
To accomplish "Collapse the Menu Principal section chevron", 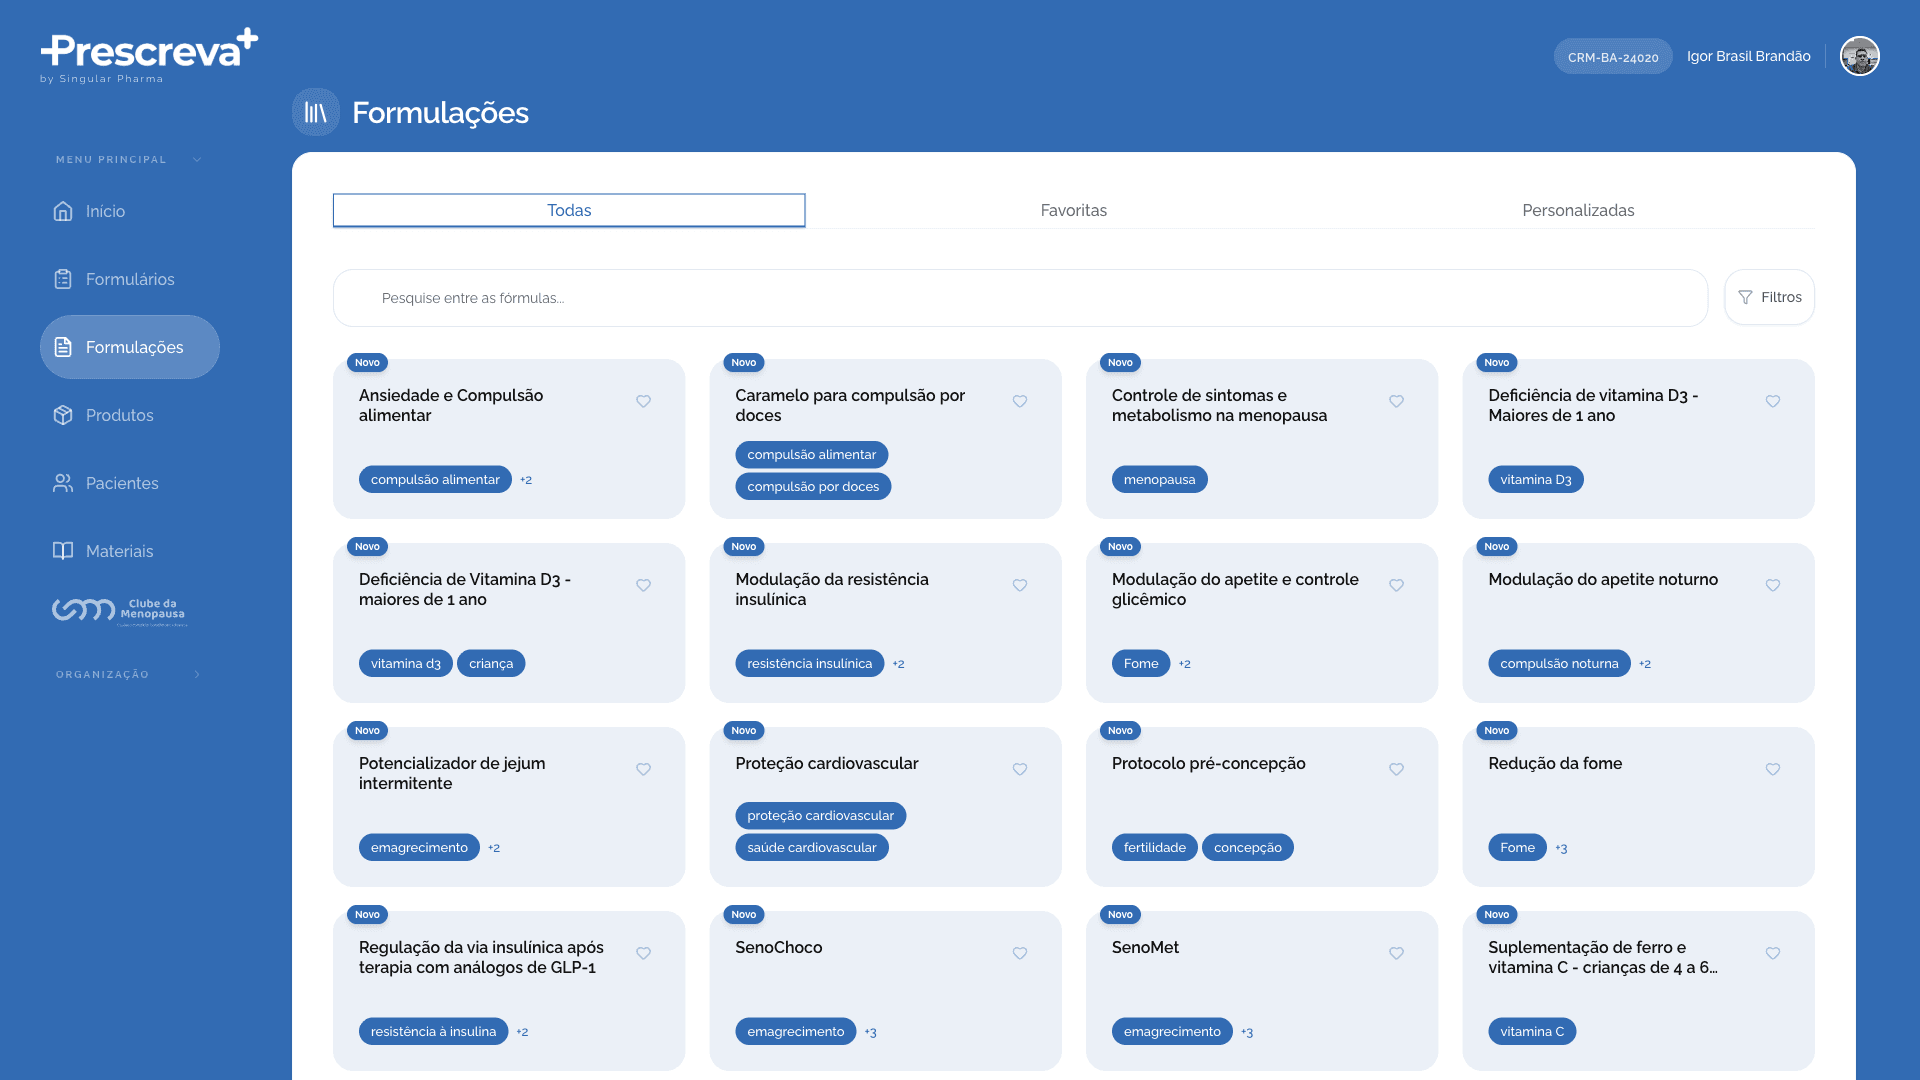I will [197, 159].
